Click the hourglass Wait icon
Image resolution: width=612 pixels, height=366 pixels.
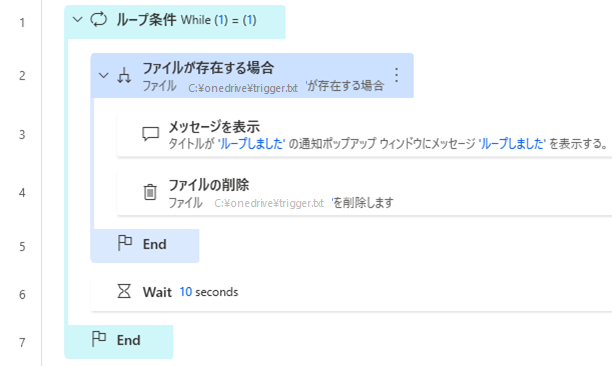tap(124, 291)
